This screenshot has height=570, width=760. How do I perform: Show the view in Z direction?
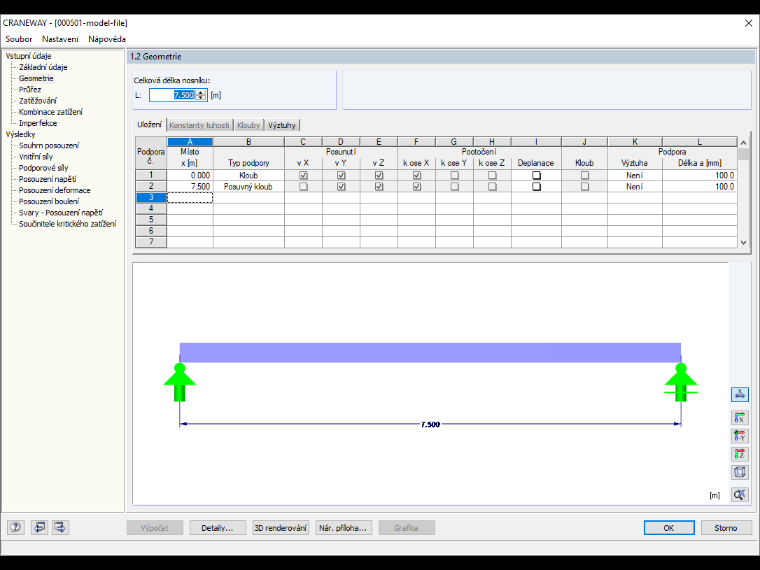[740, 454]
